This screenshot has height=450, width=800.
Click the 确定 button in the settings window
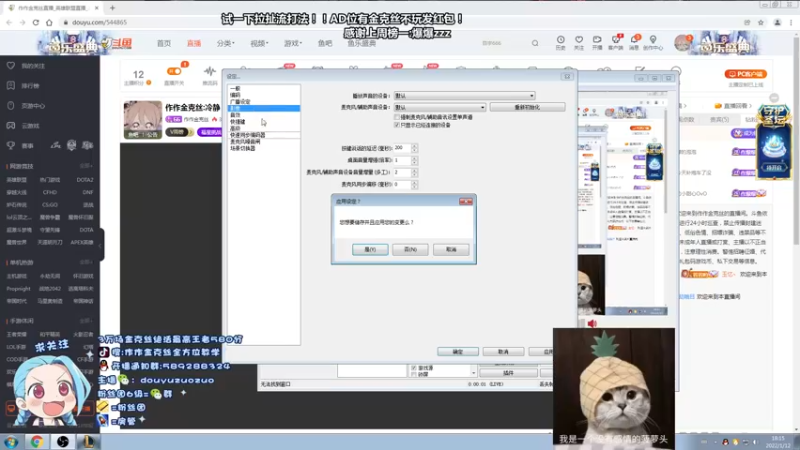click(x=458, y=352)
